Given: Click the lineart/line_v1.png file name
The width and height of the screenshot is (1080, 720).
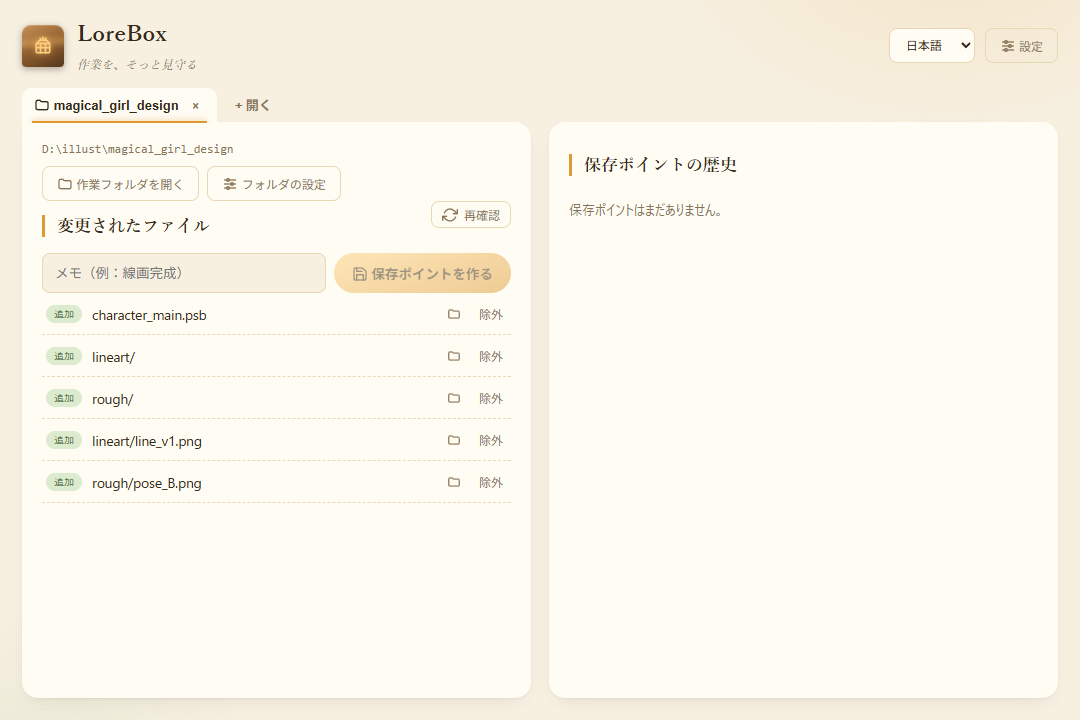Looking at the screenshot, I should (x=147, y=441).
